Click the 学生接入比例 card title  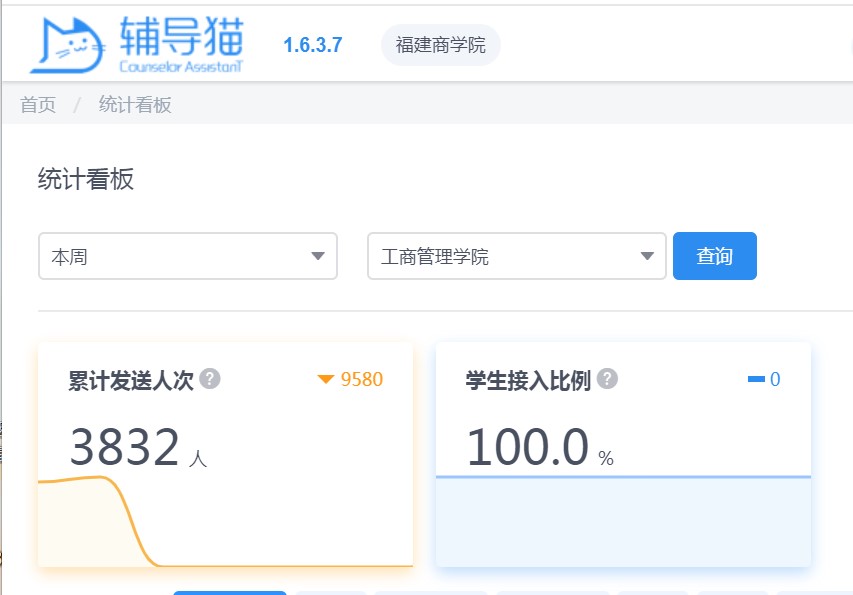point(528,380)
